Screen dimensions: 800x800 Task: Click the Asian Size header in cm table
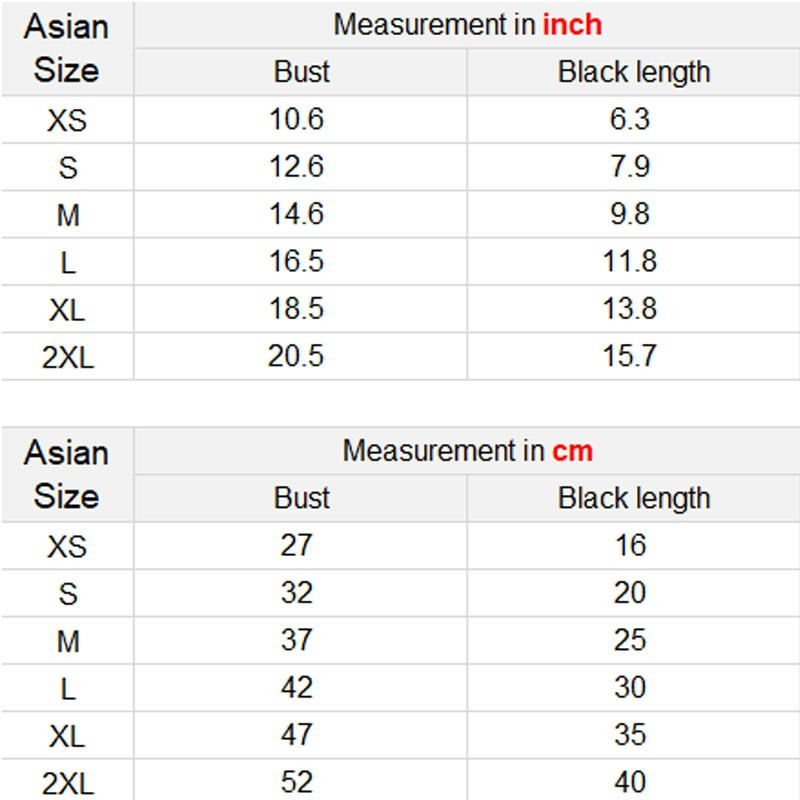coord(67,474)
